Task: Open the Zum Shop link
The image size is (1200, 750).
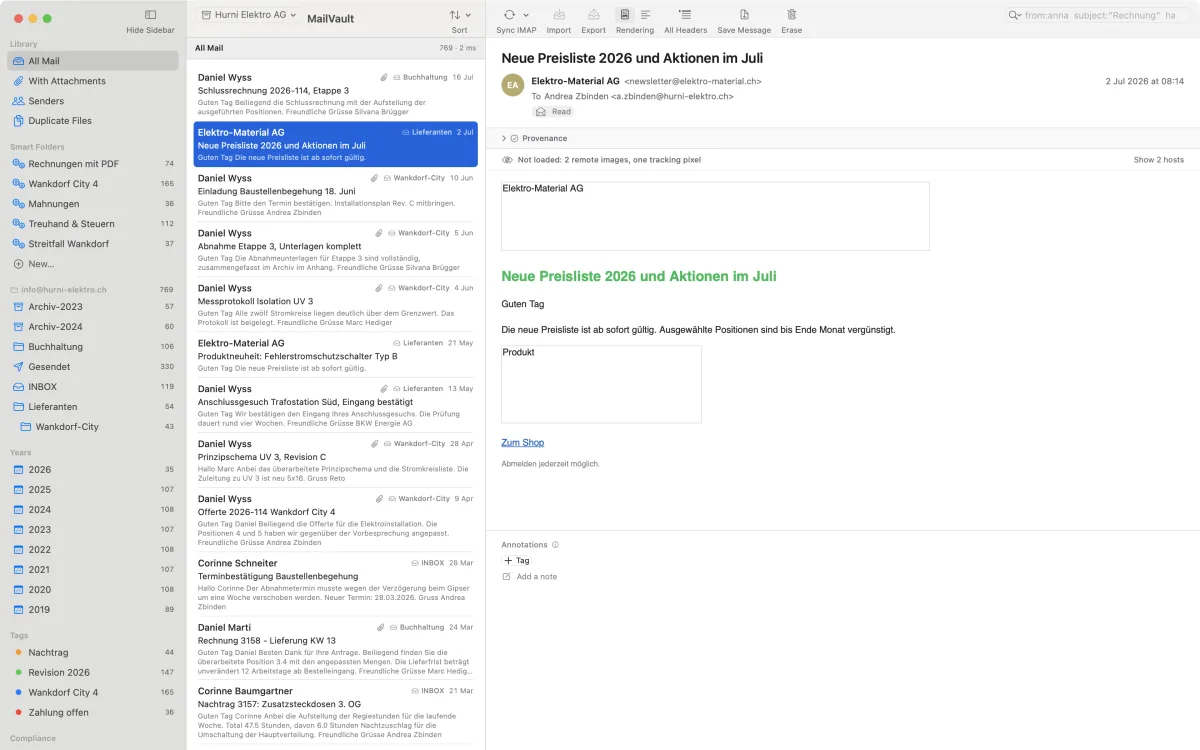Action: point(522,443)
